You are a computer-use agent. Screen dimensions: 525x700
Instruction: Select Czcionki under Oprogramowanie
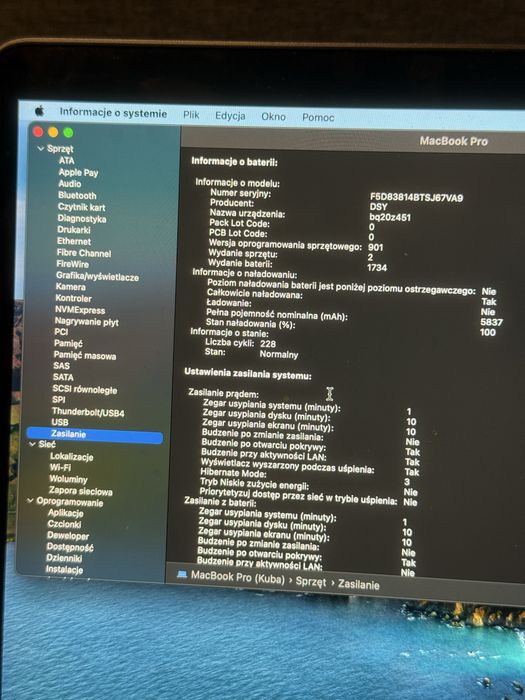pos(64,524)
